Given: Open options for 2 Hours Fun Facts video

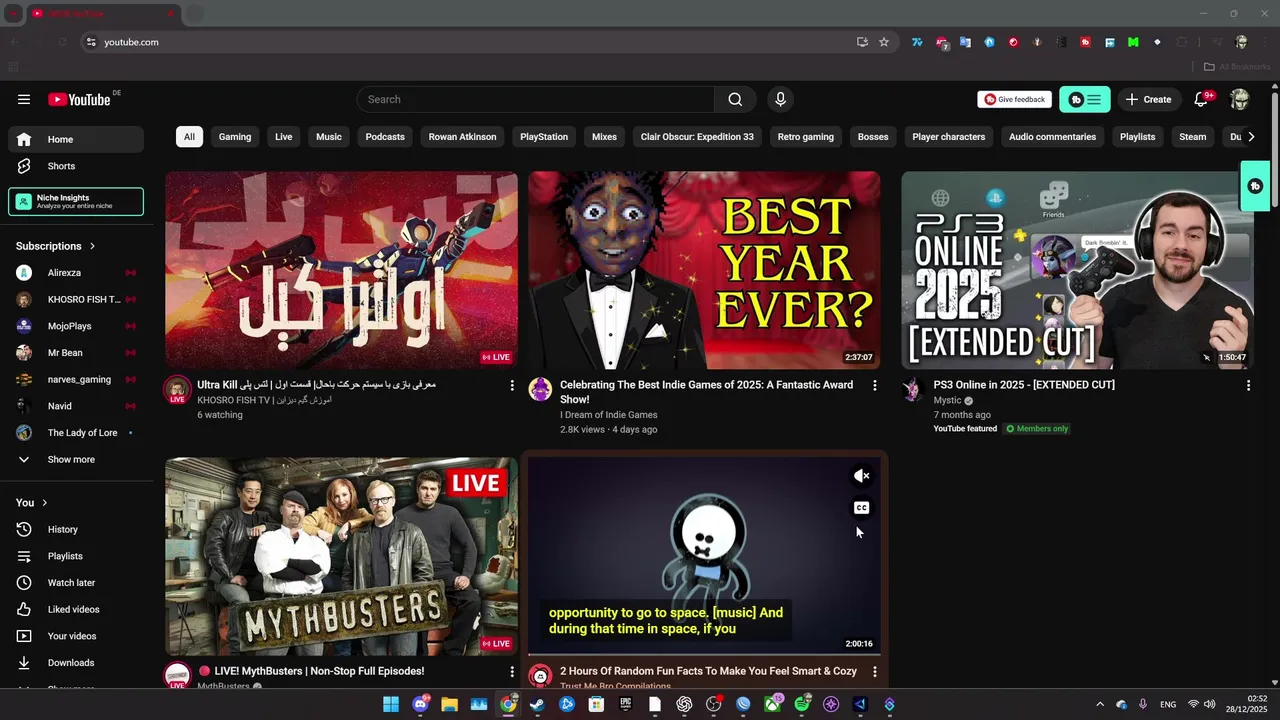Looking at the screenshot, I should 875,672.
